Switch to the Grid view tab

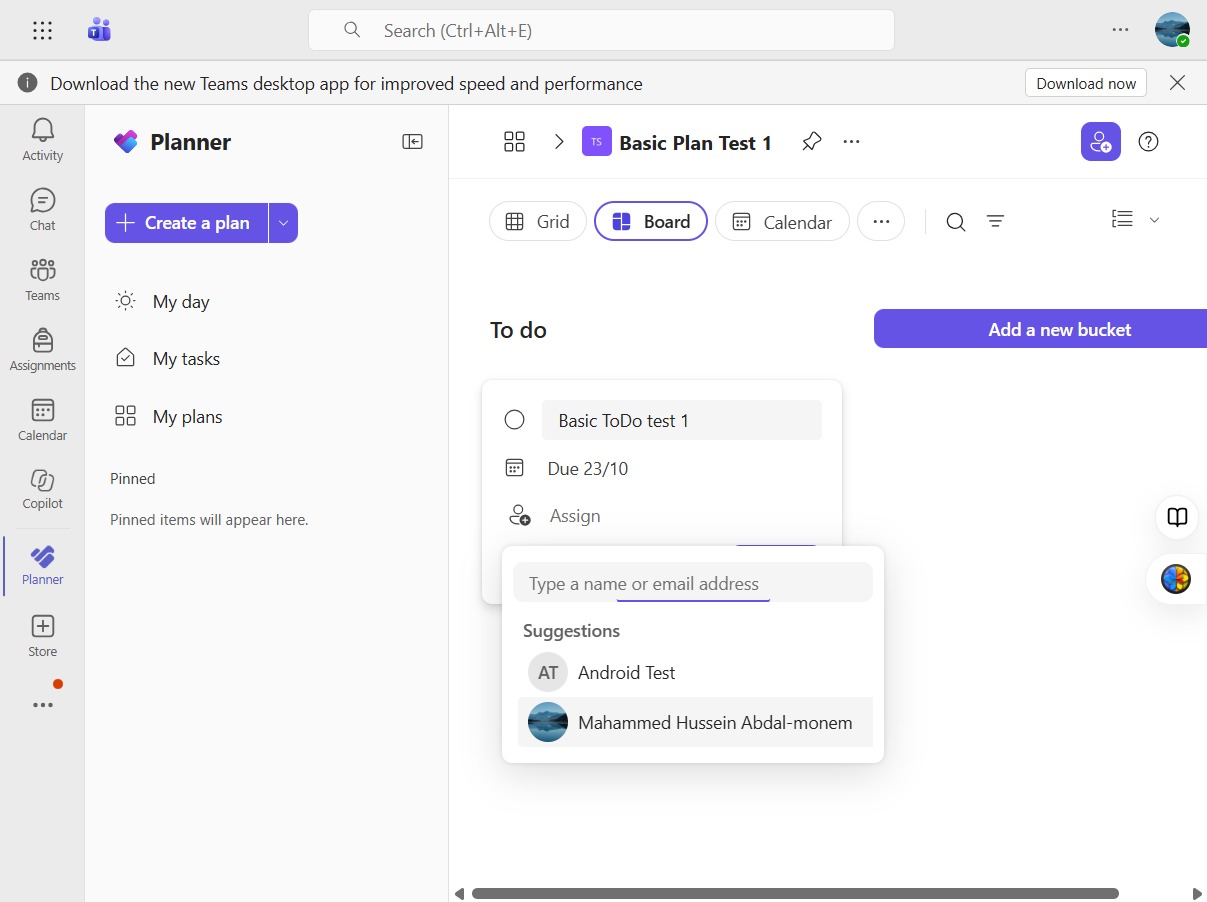(538, 222)
